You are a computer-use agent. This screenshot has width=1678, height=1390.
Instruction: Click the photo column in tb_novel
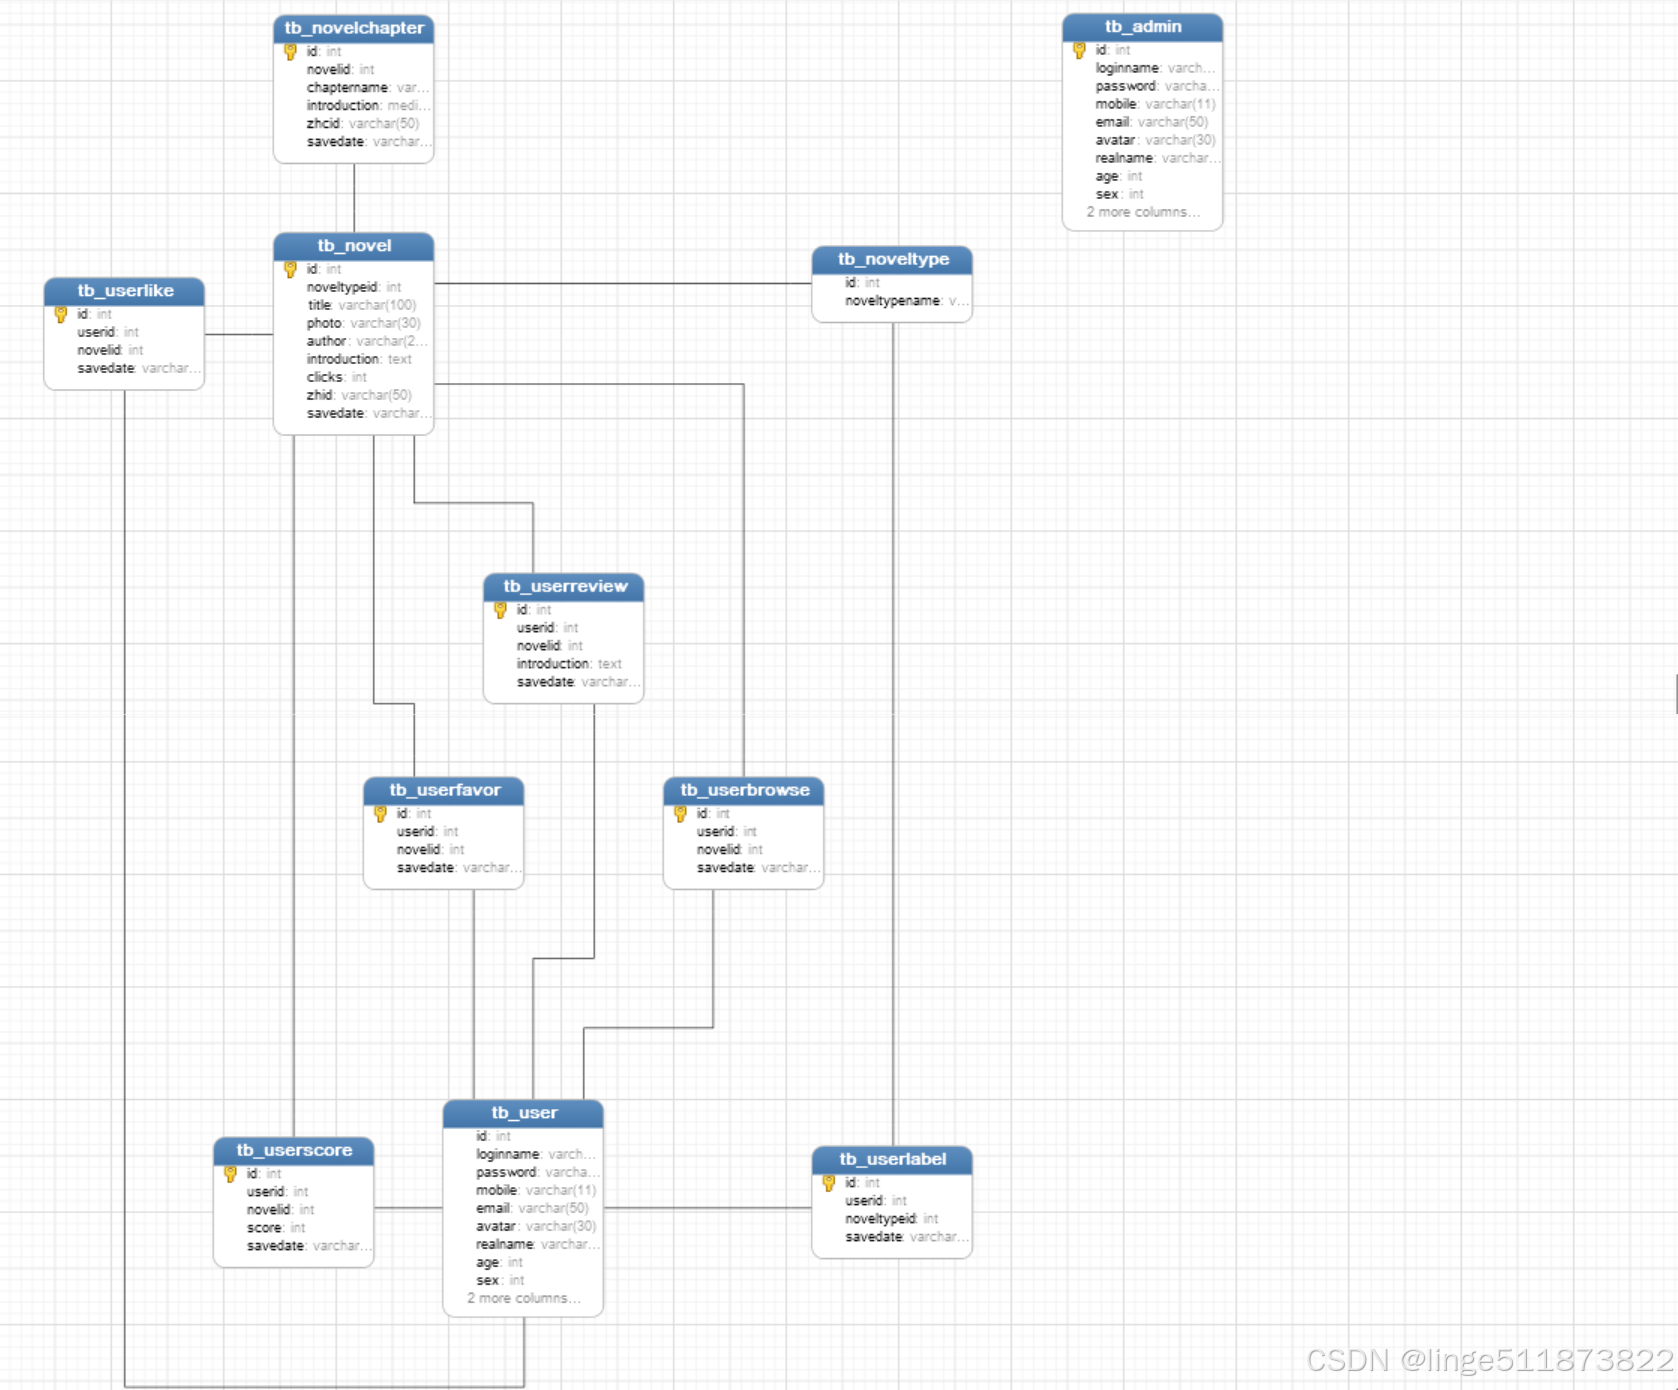[363, 324]
